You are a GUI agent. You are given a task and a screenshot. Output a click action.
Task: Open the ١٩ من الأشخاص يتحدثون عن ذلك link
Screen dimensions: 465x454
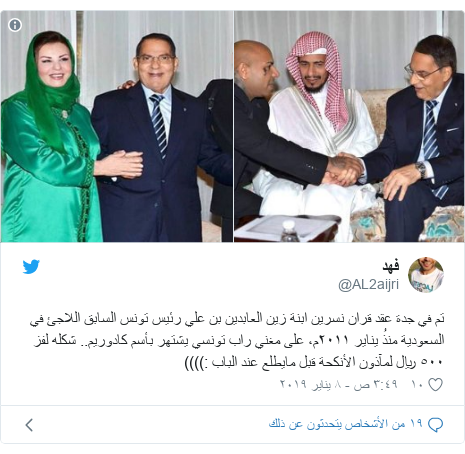pyautogui.click(x=346, y=424)
